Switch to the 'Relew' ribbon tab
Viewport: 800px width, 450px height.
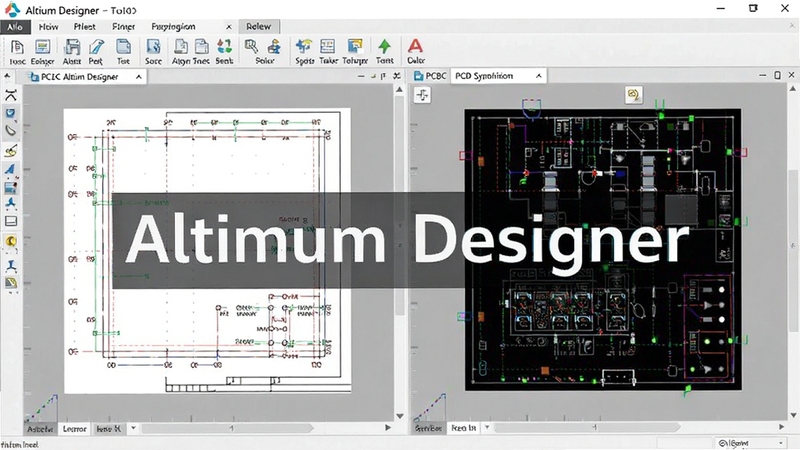tap(259, 27)
